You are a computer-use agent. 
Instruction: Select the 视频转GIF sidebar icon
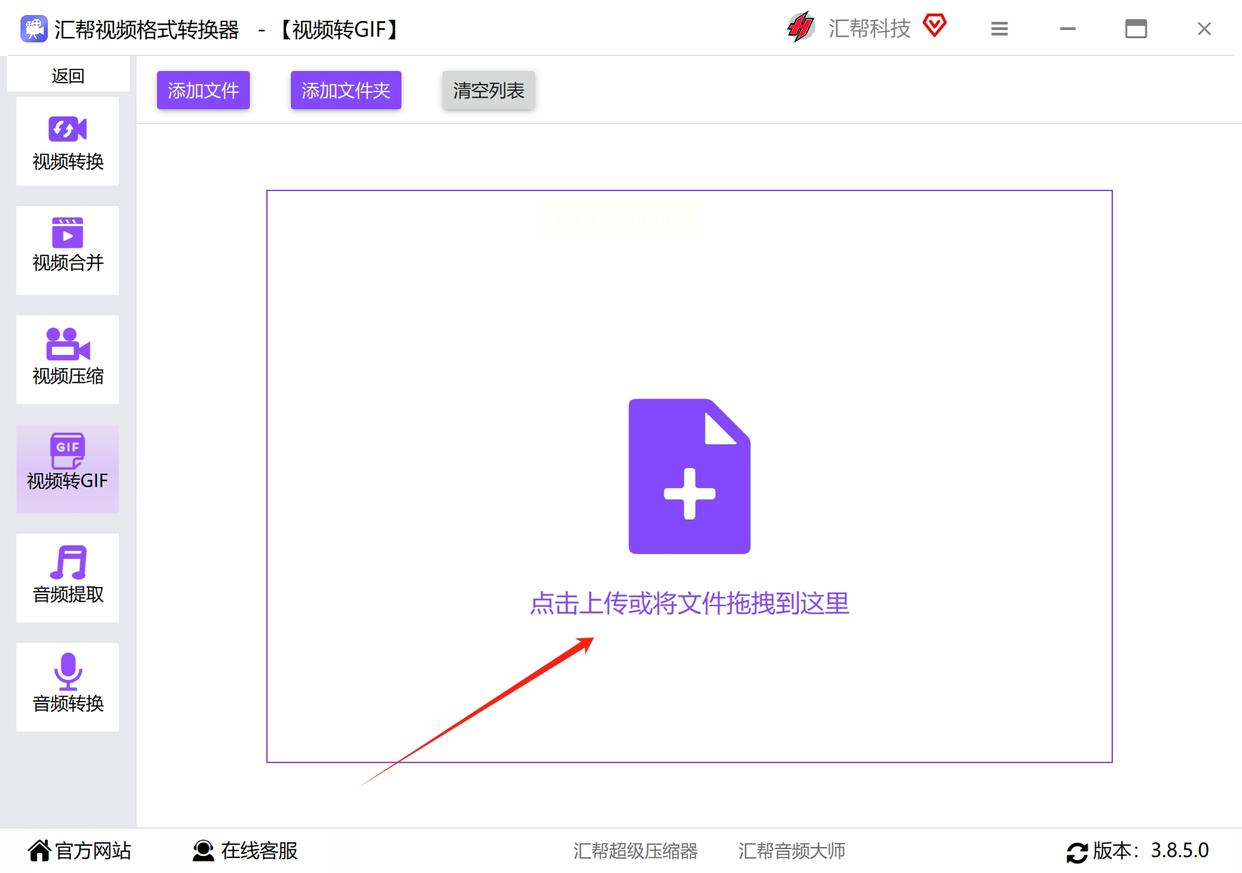(x=67, y=451)
